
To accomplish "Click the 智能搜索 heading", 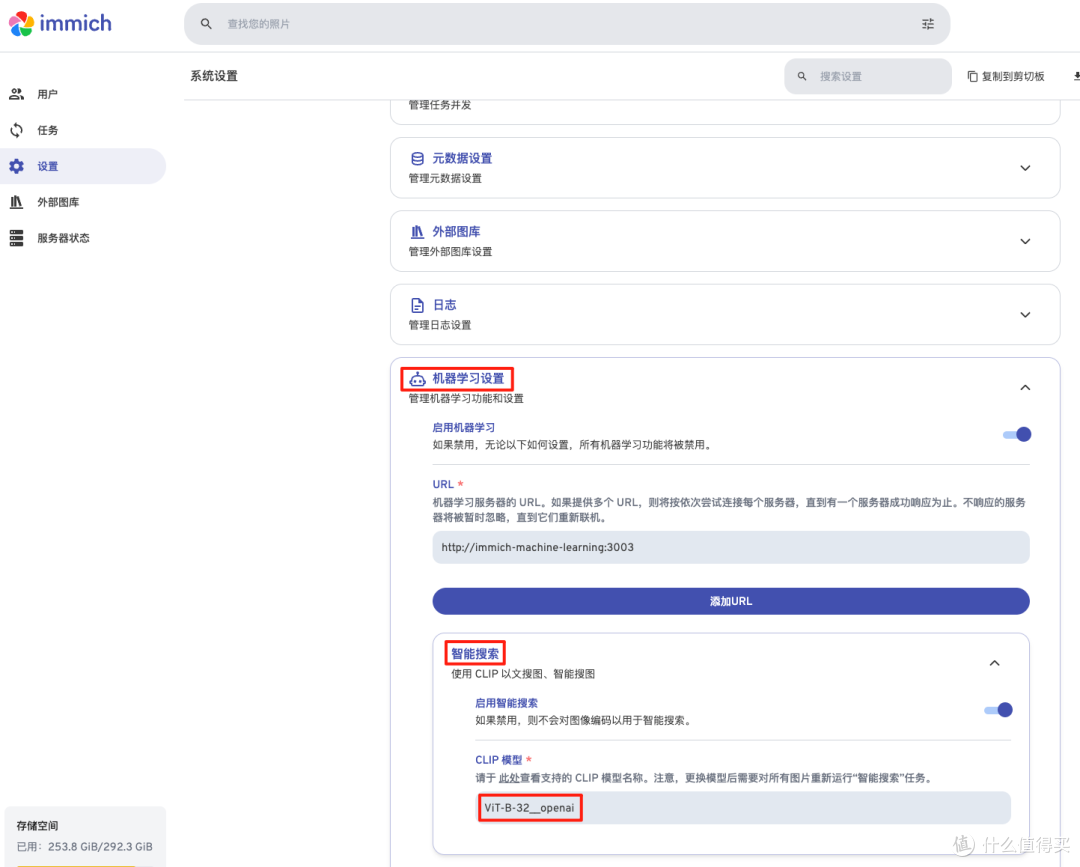I will 475,654.
